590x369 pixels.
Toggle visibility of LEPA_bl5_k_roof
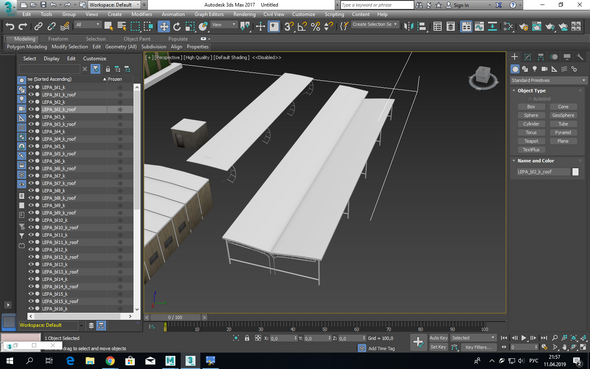click(x=31, y=153)
